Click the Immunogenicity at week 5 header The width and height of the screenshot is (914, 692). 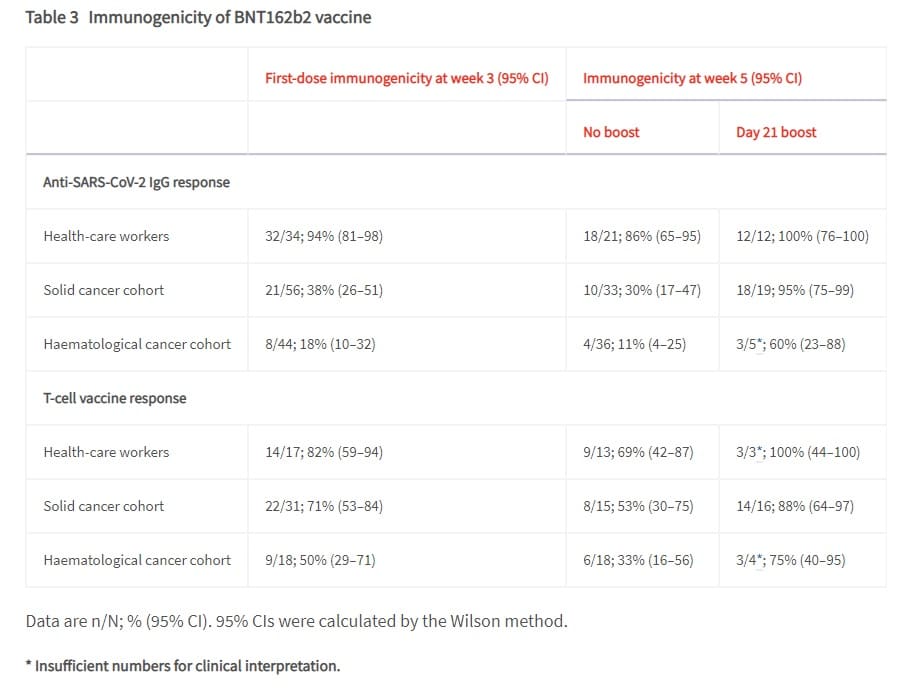(x=692, y=78)
